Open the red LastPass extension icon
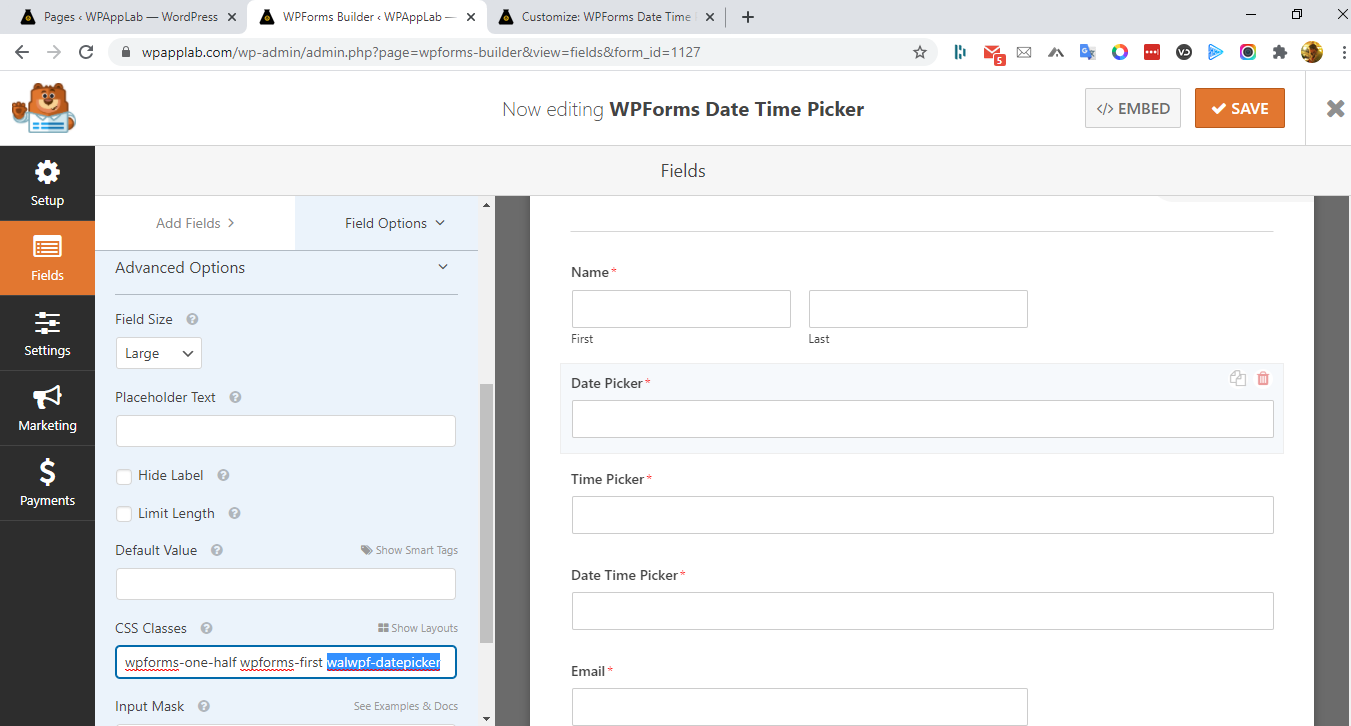This screenshot has height=726, width=1351. pos(1152,52)
